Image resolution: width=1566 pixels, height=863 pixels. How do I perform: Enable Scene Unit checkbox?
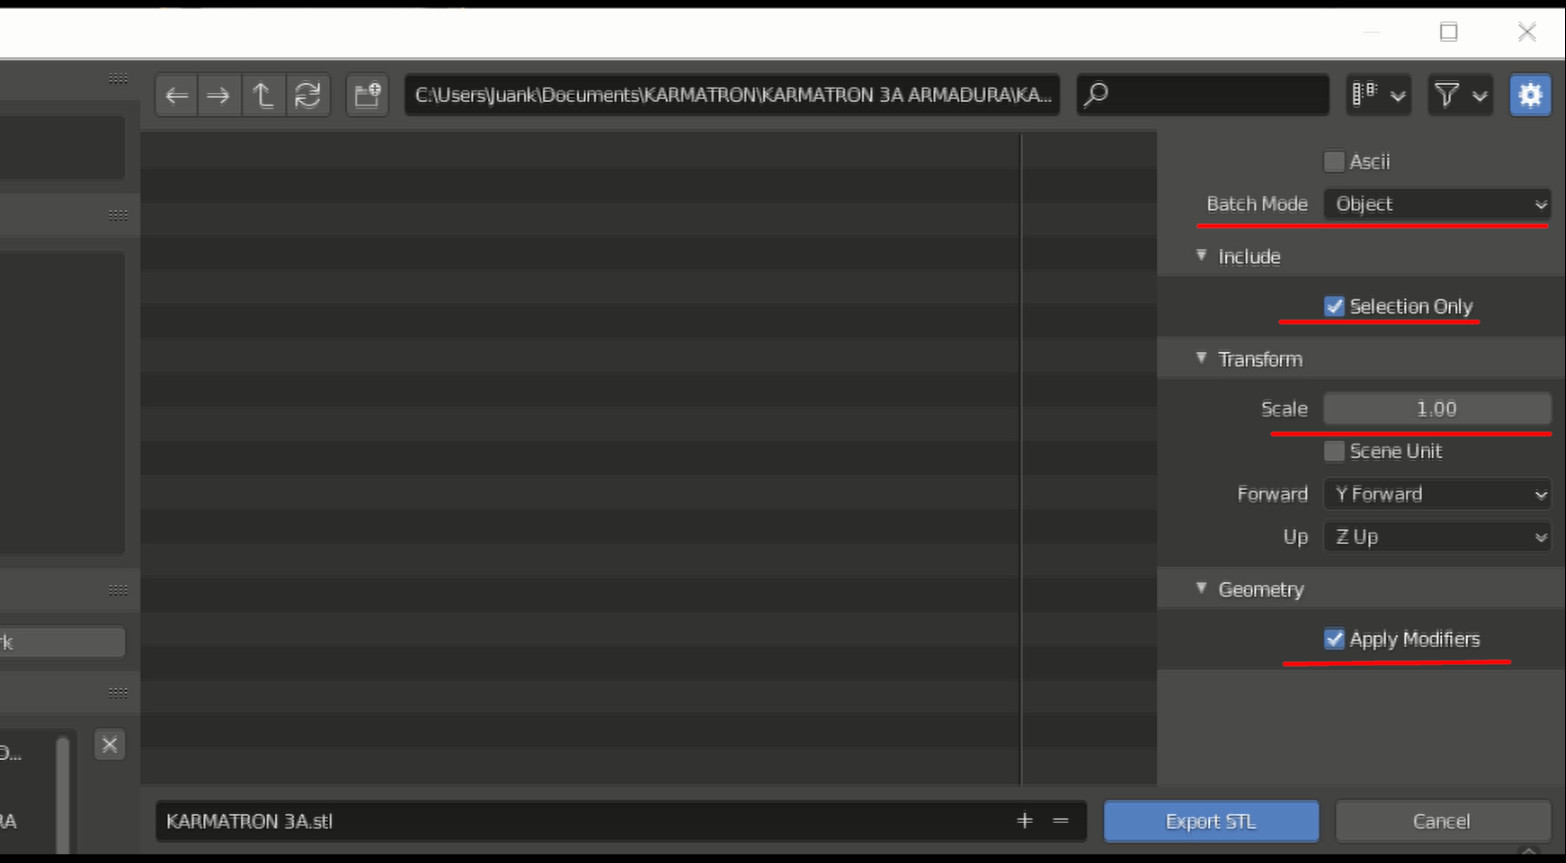point(1334,452)
